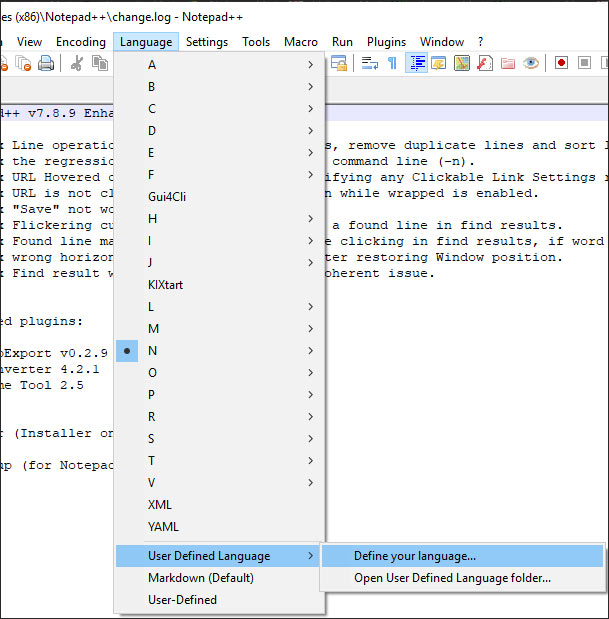Open the ? help menu
609x619 pixels.
click(x=480, y=42)
